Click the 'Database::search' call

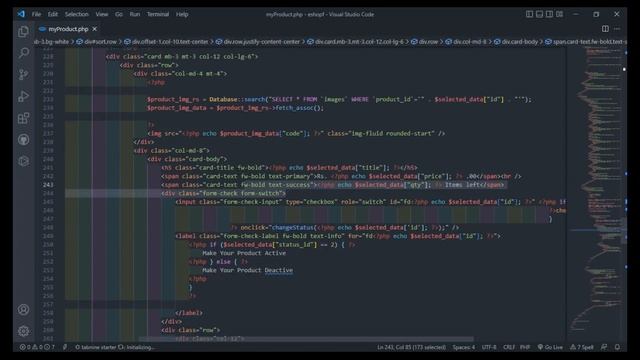pos(237,99)
